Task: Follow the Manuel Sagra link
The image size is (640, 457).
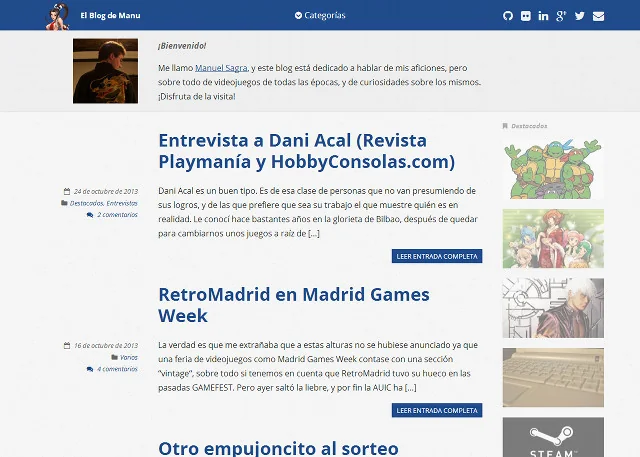Action: [x=221, y=68]
